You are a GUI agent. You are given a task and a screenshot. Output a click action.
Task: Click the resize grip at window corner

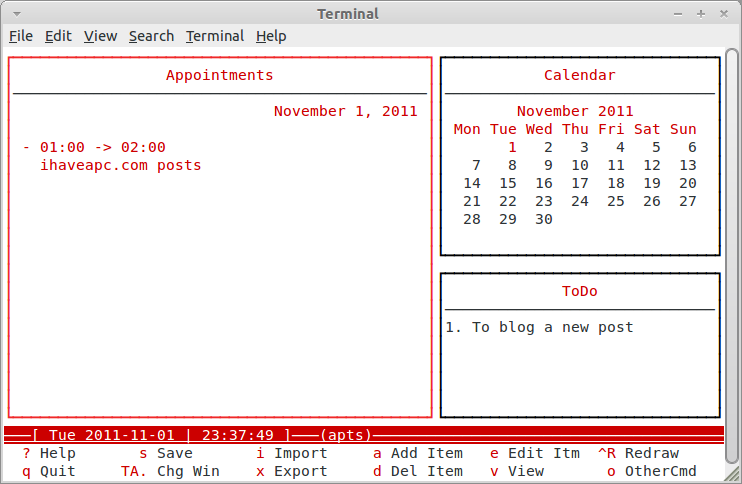click(733, 475)
